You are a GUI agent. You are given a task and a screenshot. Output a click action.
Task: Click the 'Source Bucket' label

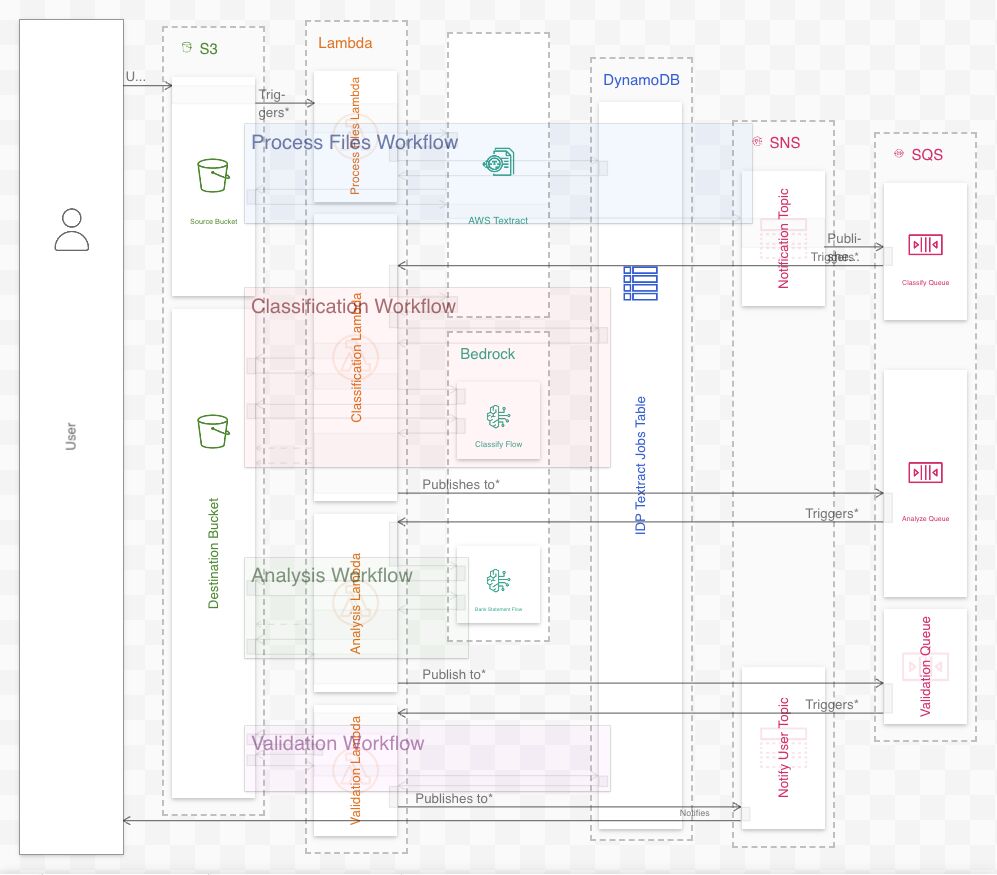(x=213, y=221)
